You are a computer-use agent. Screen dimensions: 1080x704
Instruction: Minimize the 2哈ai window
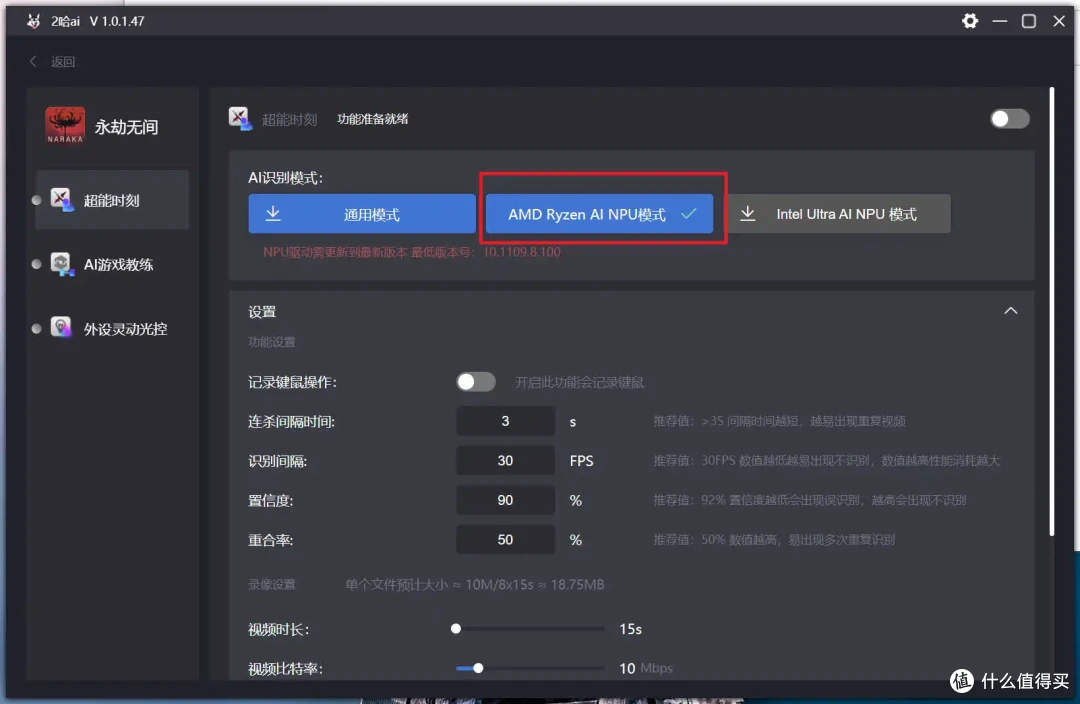coord(999,21)
